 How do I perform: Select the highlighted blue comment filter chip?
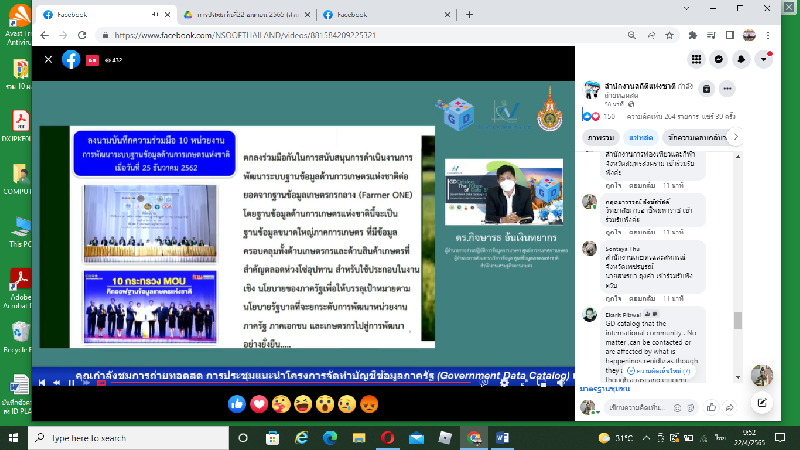(641, 137)
